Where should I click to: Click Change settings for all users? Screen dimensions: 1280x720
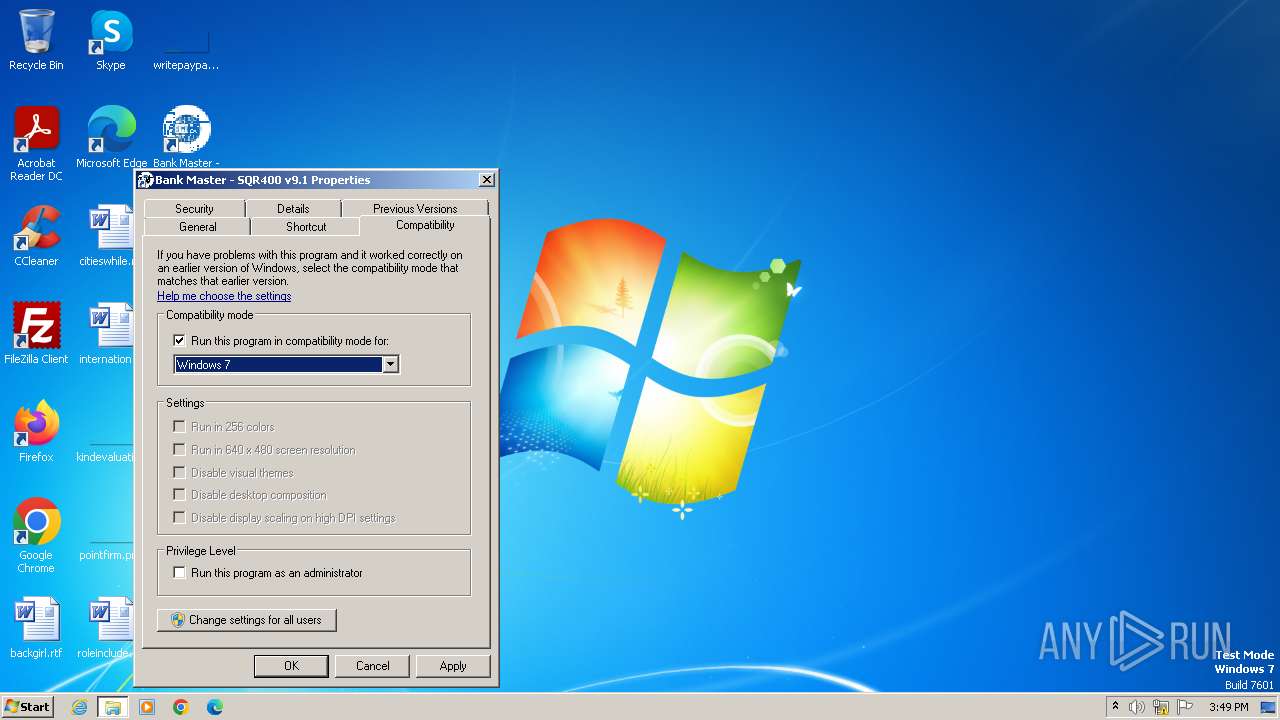[246, 620]
